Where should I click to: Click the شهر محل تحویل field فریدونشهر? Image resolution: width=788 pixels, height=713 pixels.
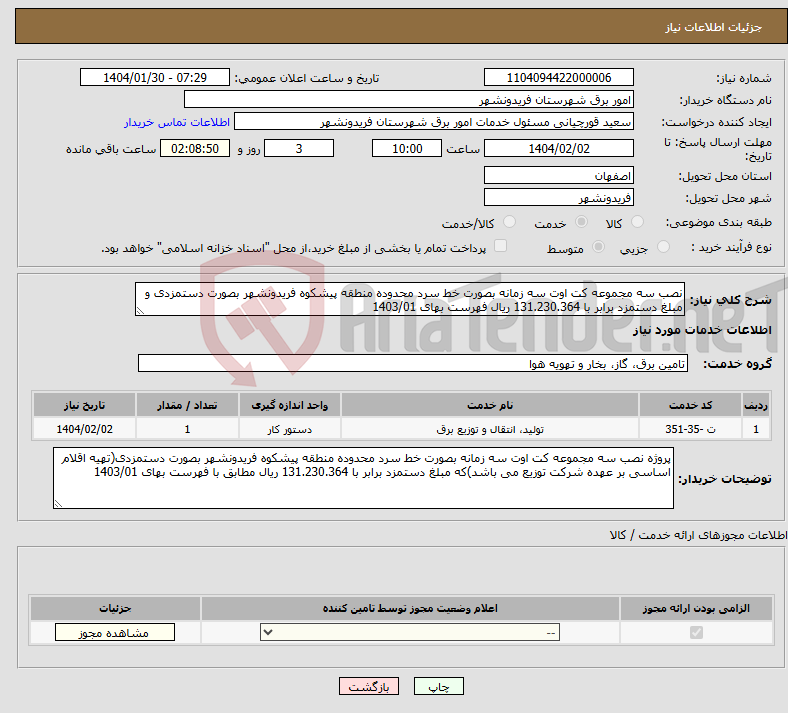pos(558,197)
